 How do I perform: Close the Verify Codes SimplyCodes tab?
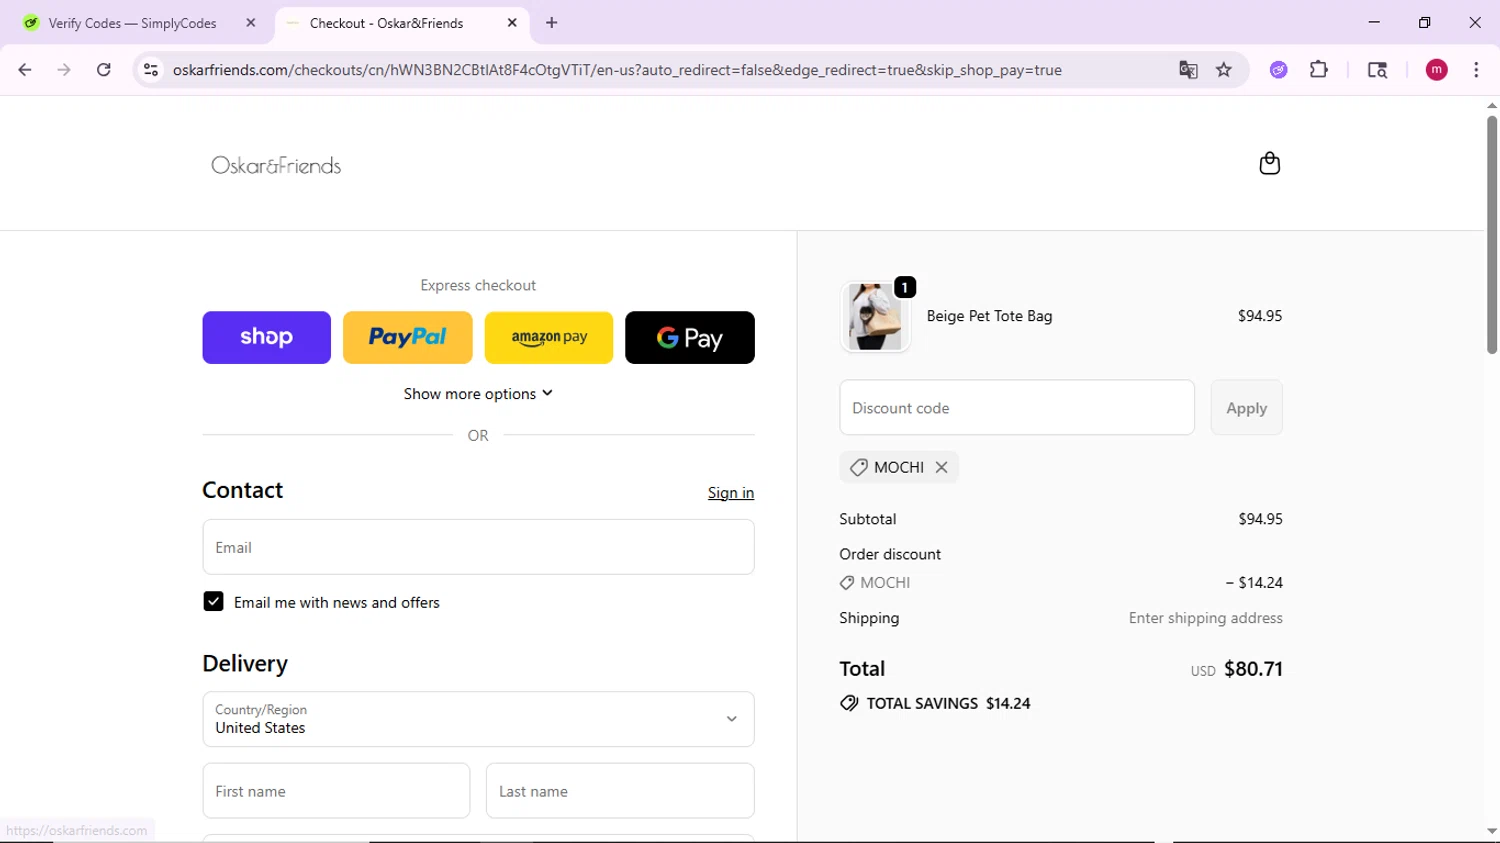click(x=251, y=23)
